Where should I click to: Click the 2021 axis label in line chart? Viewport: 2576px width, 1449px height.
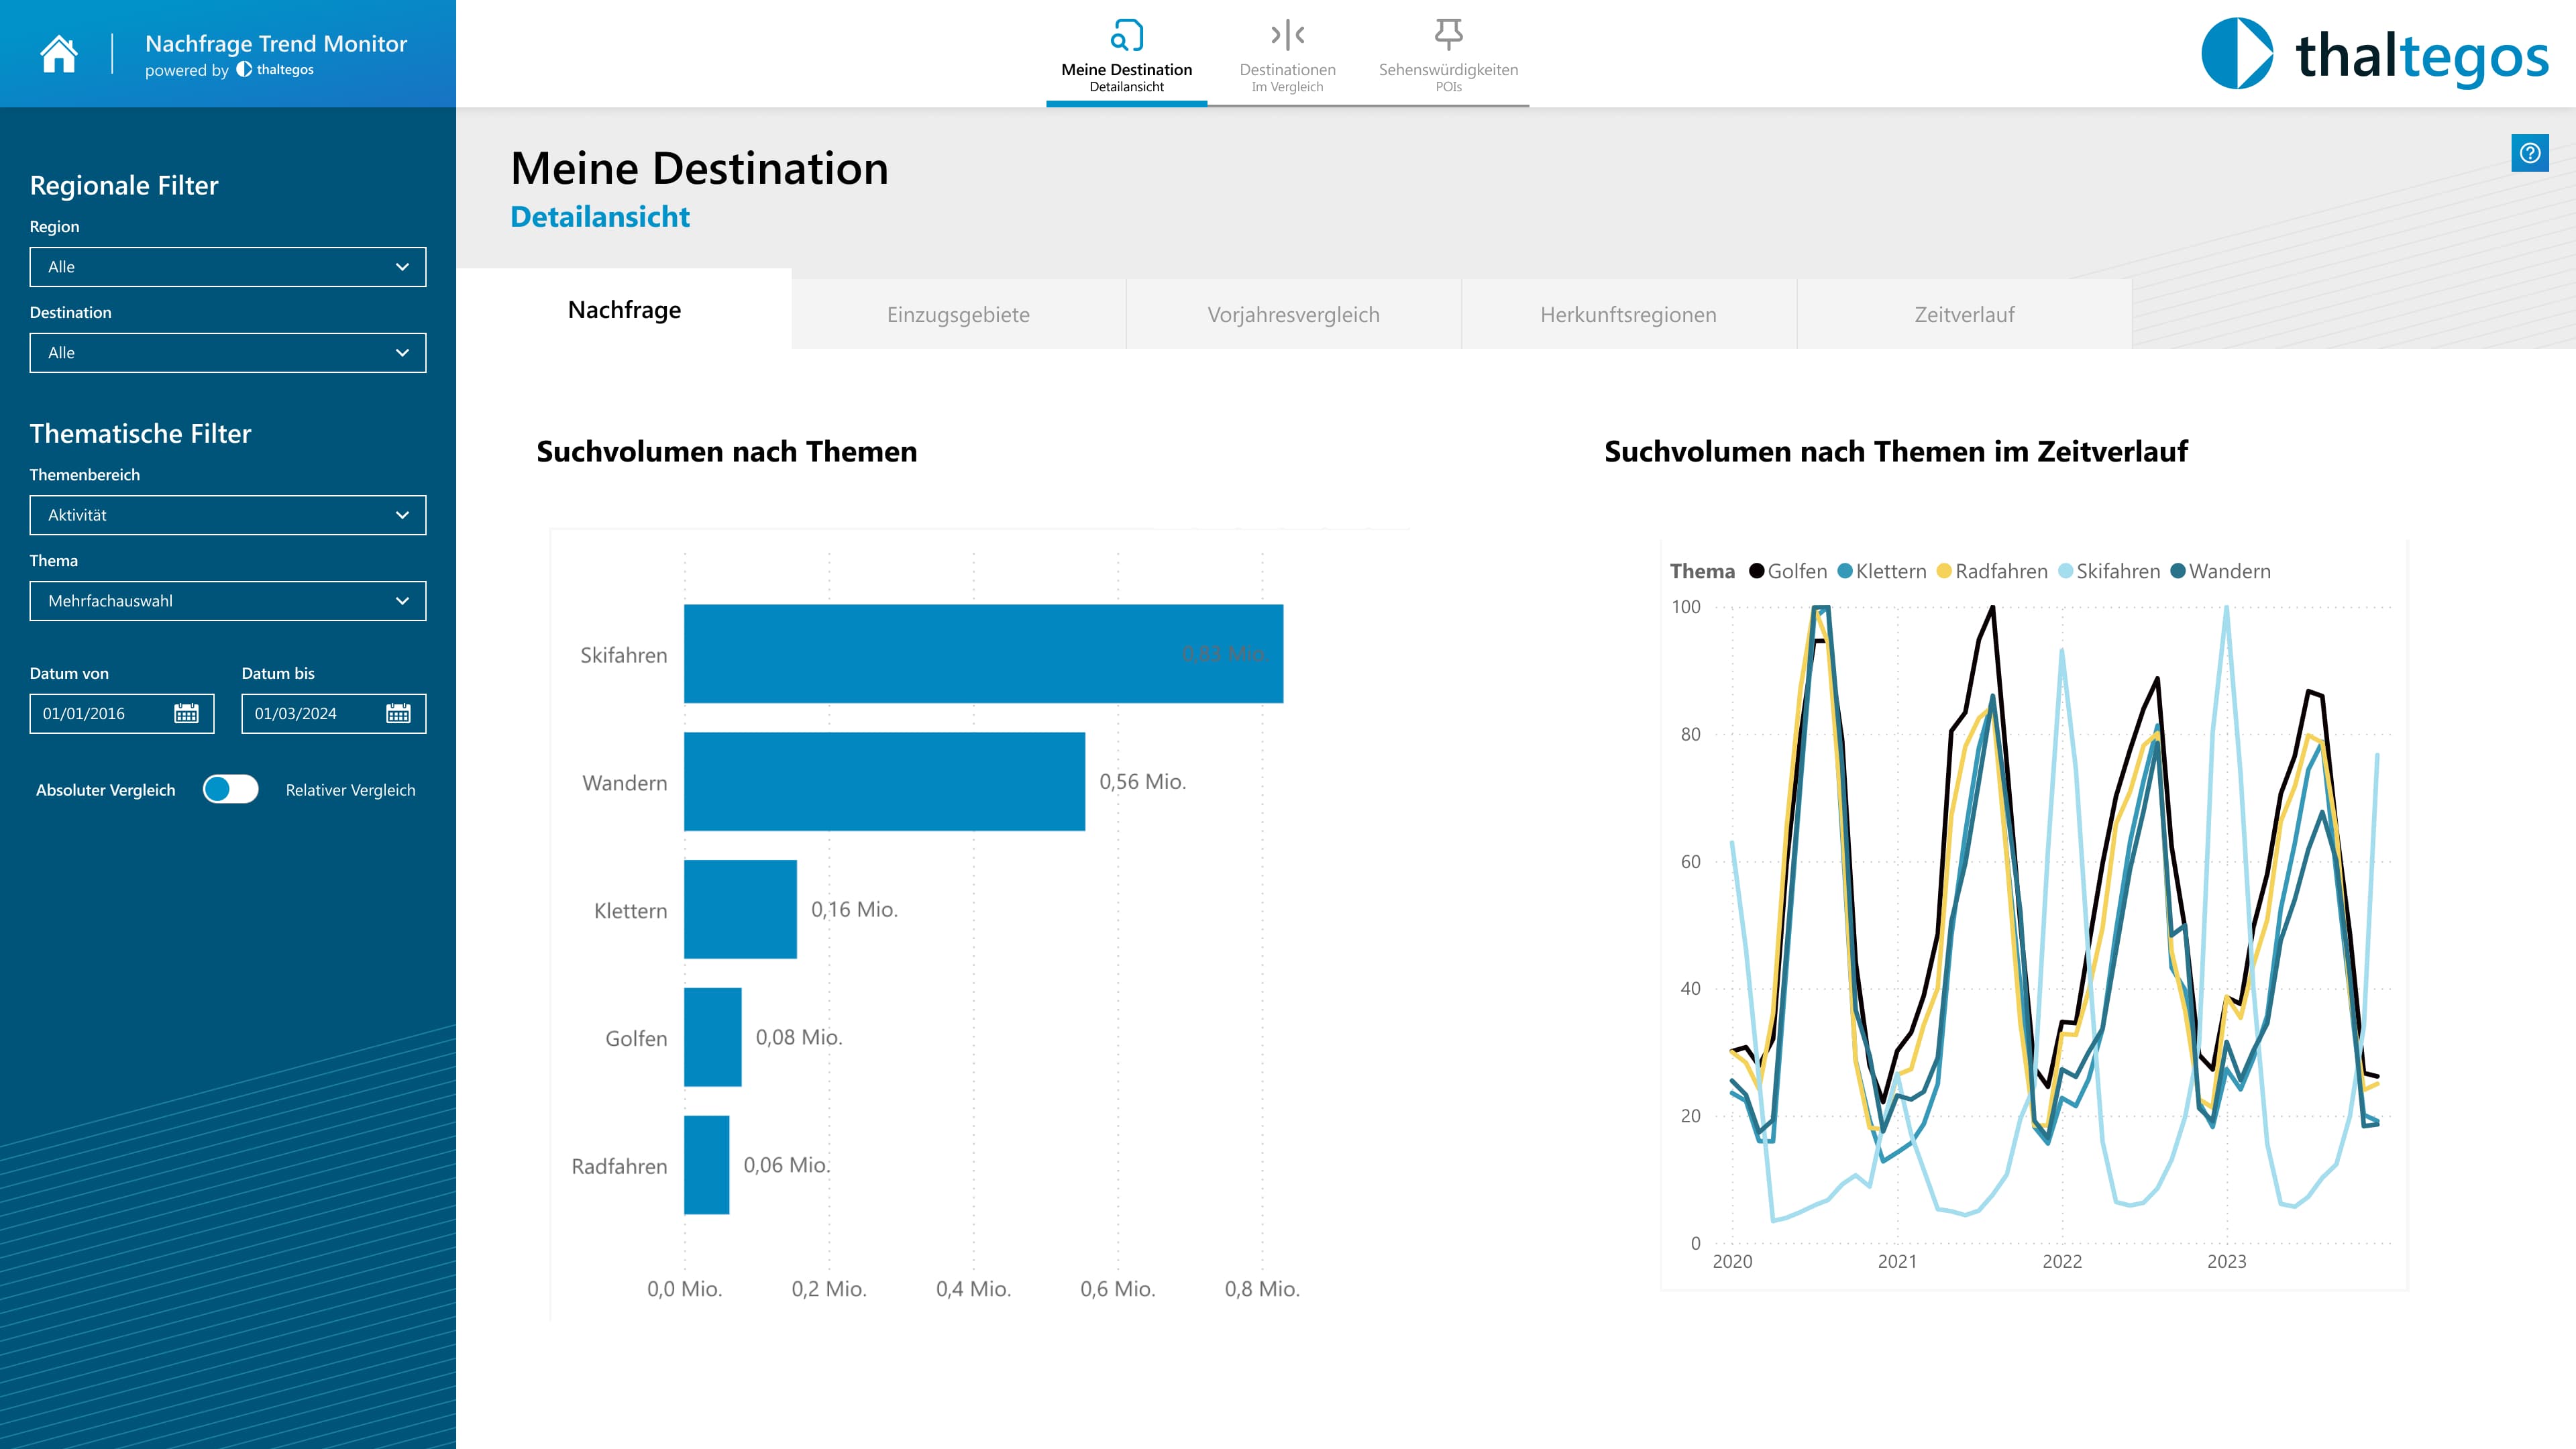point(1897,1262)
